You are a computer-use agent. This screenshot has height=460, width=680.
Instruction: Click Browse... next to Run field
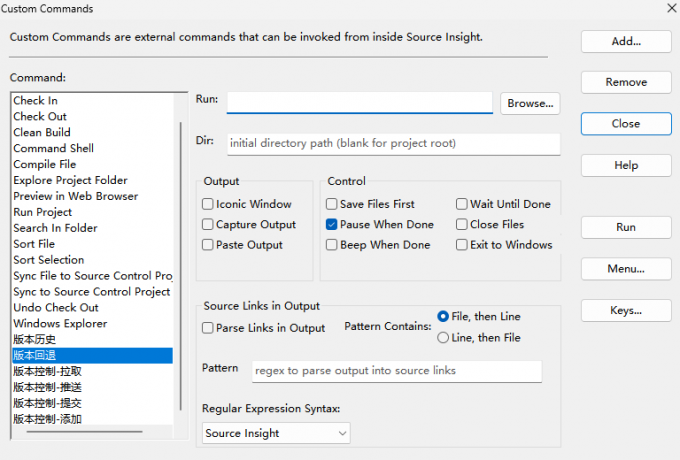click(x=530, y=103)
